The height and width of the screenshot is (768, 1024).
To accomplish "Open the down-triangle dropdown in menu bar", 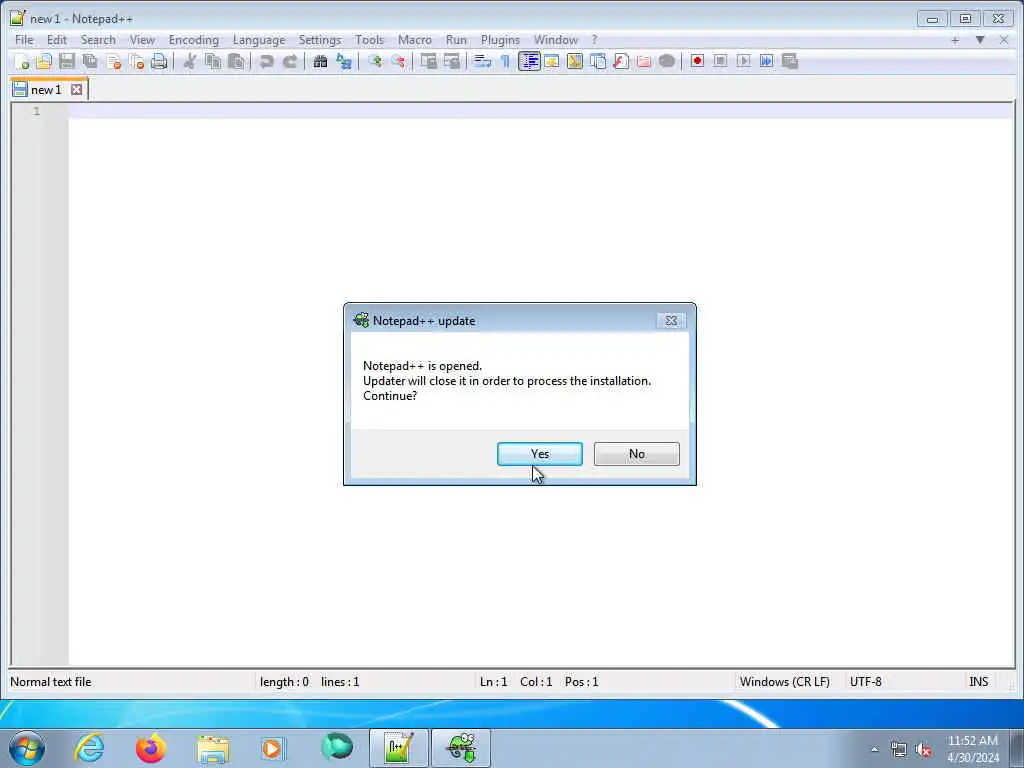I will coord(980,40).
